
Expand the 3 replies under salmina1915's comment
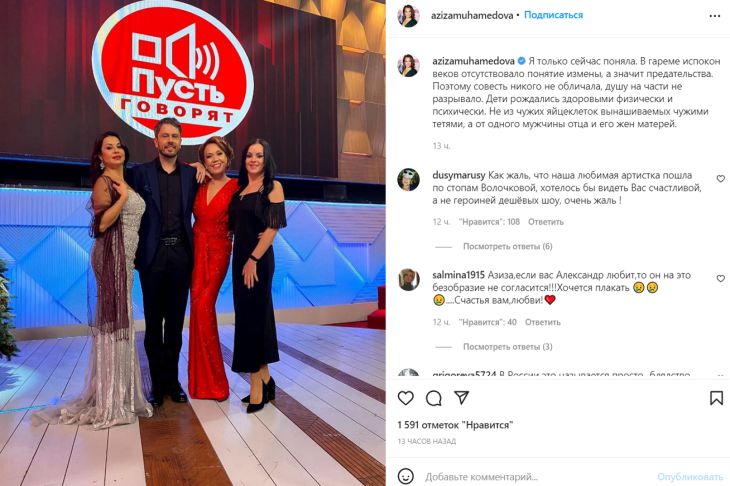click(x=507, y=346)
